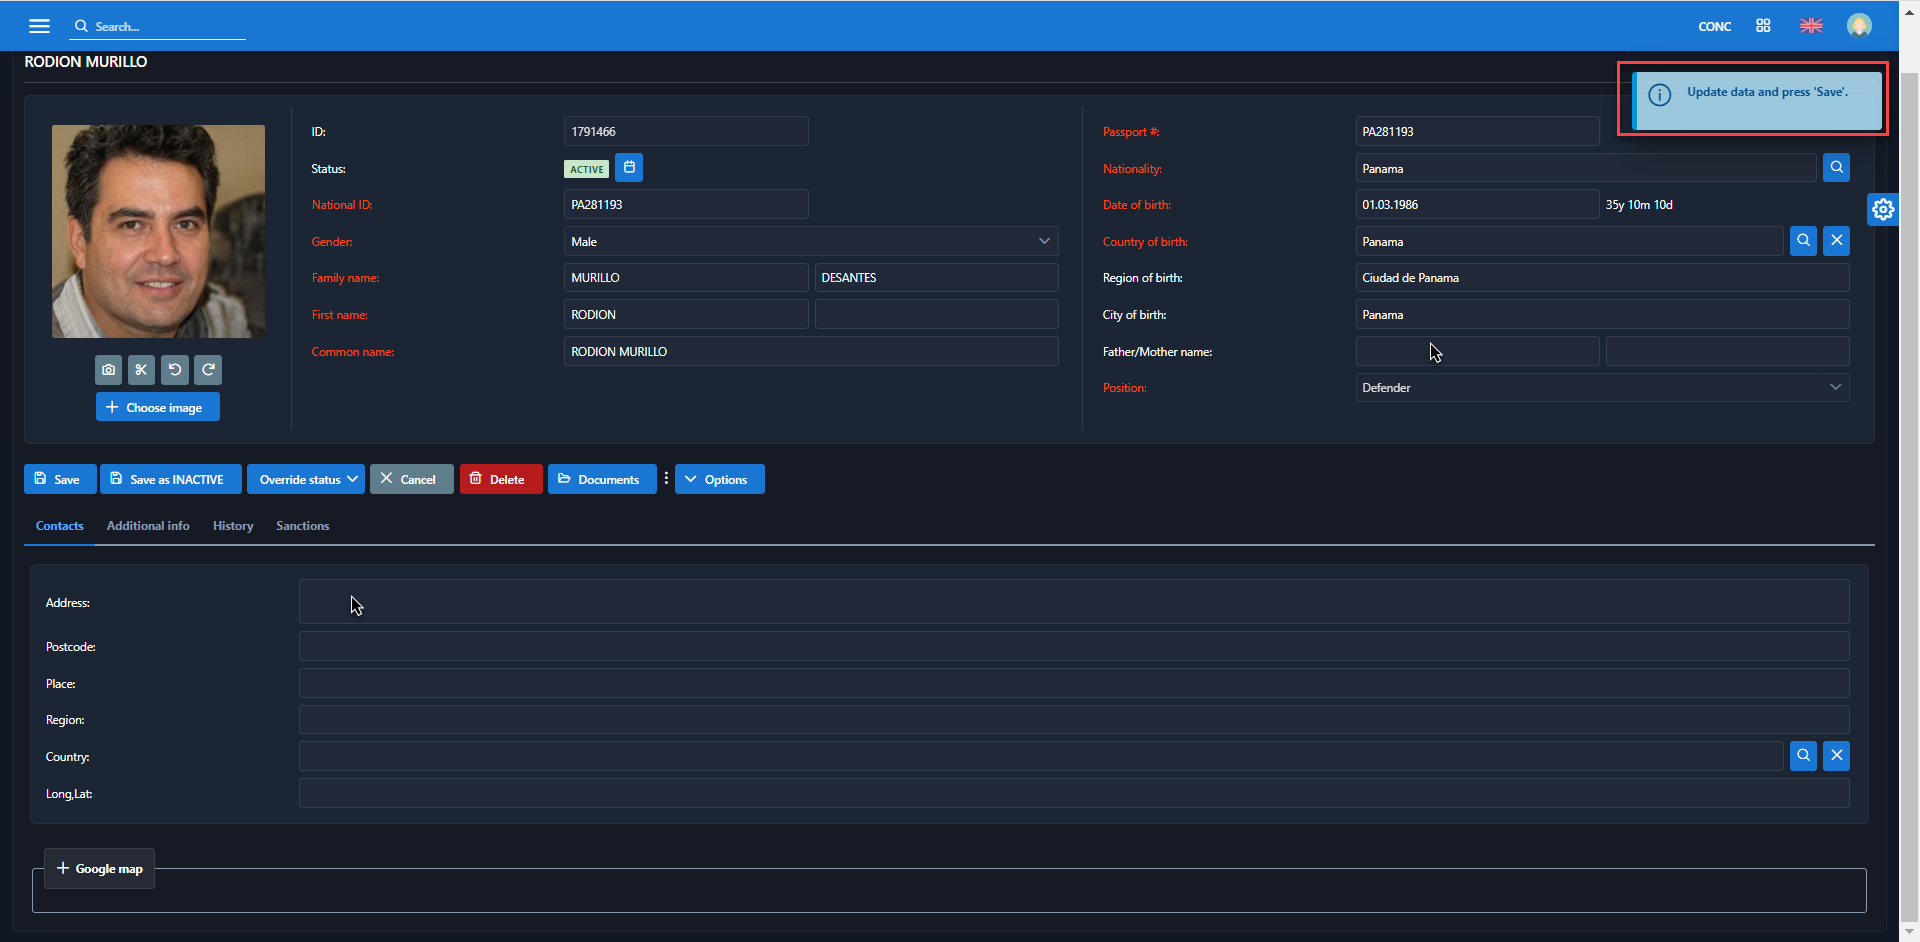Edit the DESANTES second family name
This screenshot has height=942, width=1920.
coord(936,277)
